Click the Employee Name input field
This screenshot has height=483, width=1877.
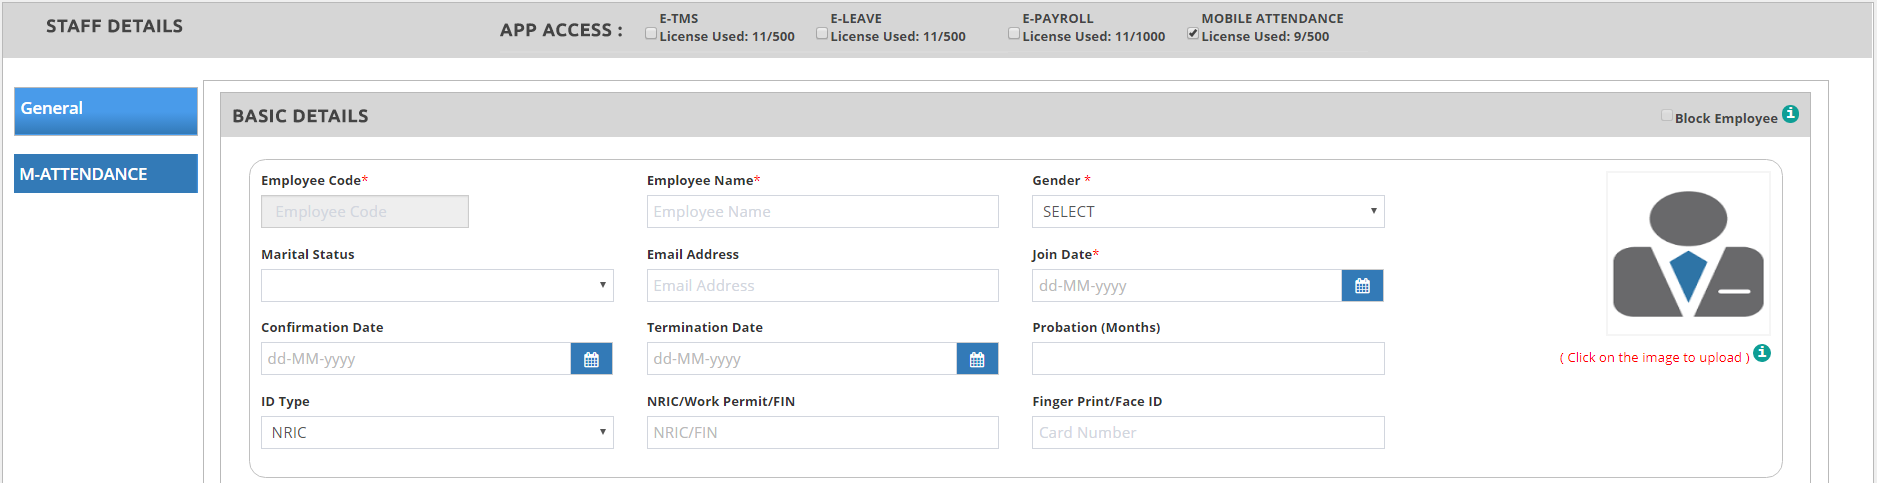click(822, 212)
